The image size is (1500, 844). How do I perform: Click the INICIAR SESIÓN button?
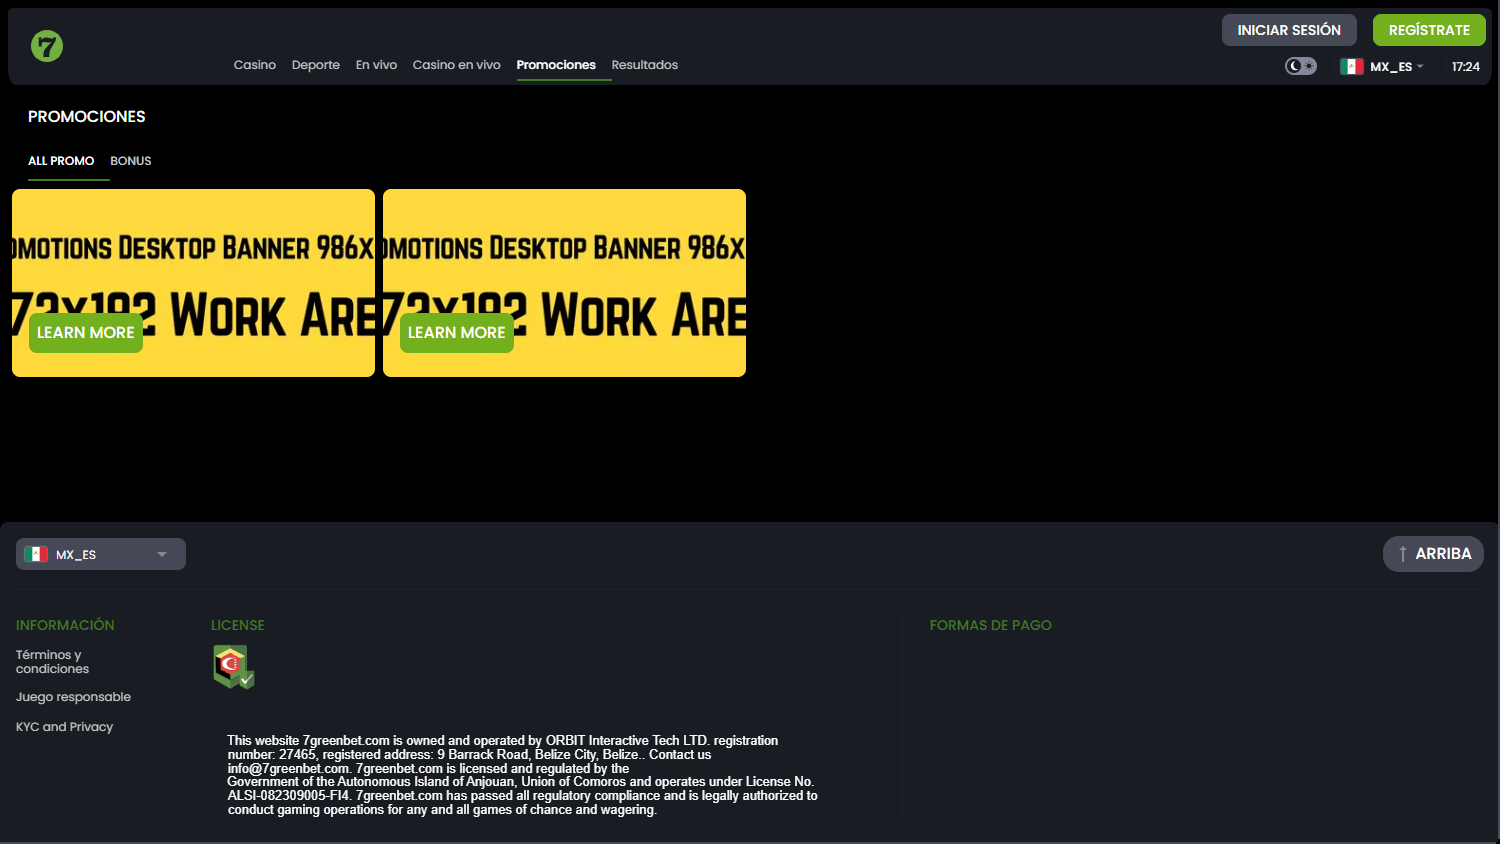1288,29
